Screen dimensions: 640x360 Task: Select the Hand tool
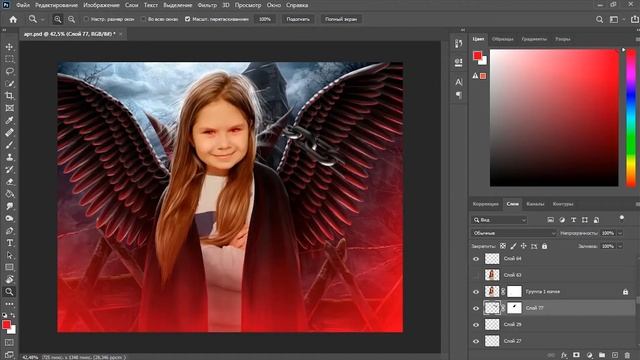9,280
